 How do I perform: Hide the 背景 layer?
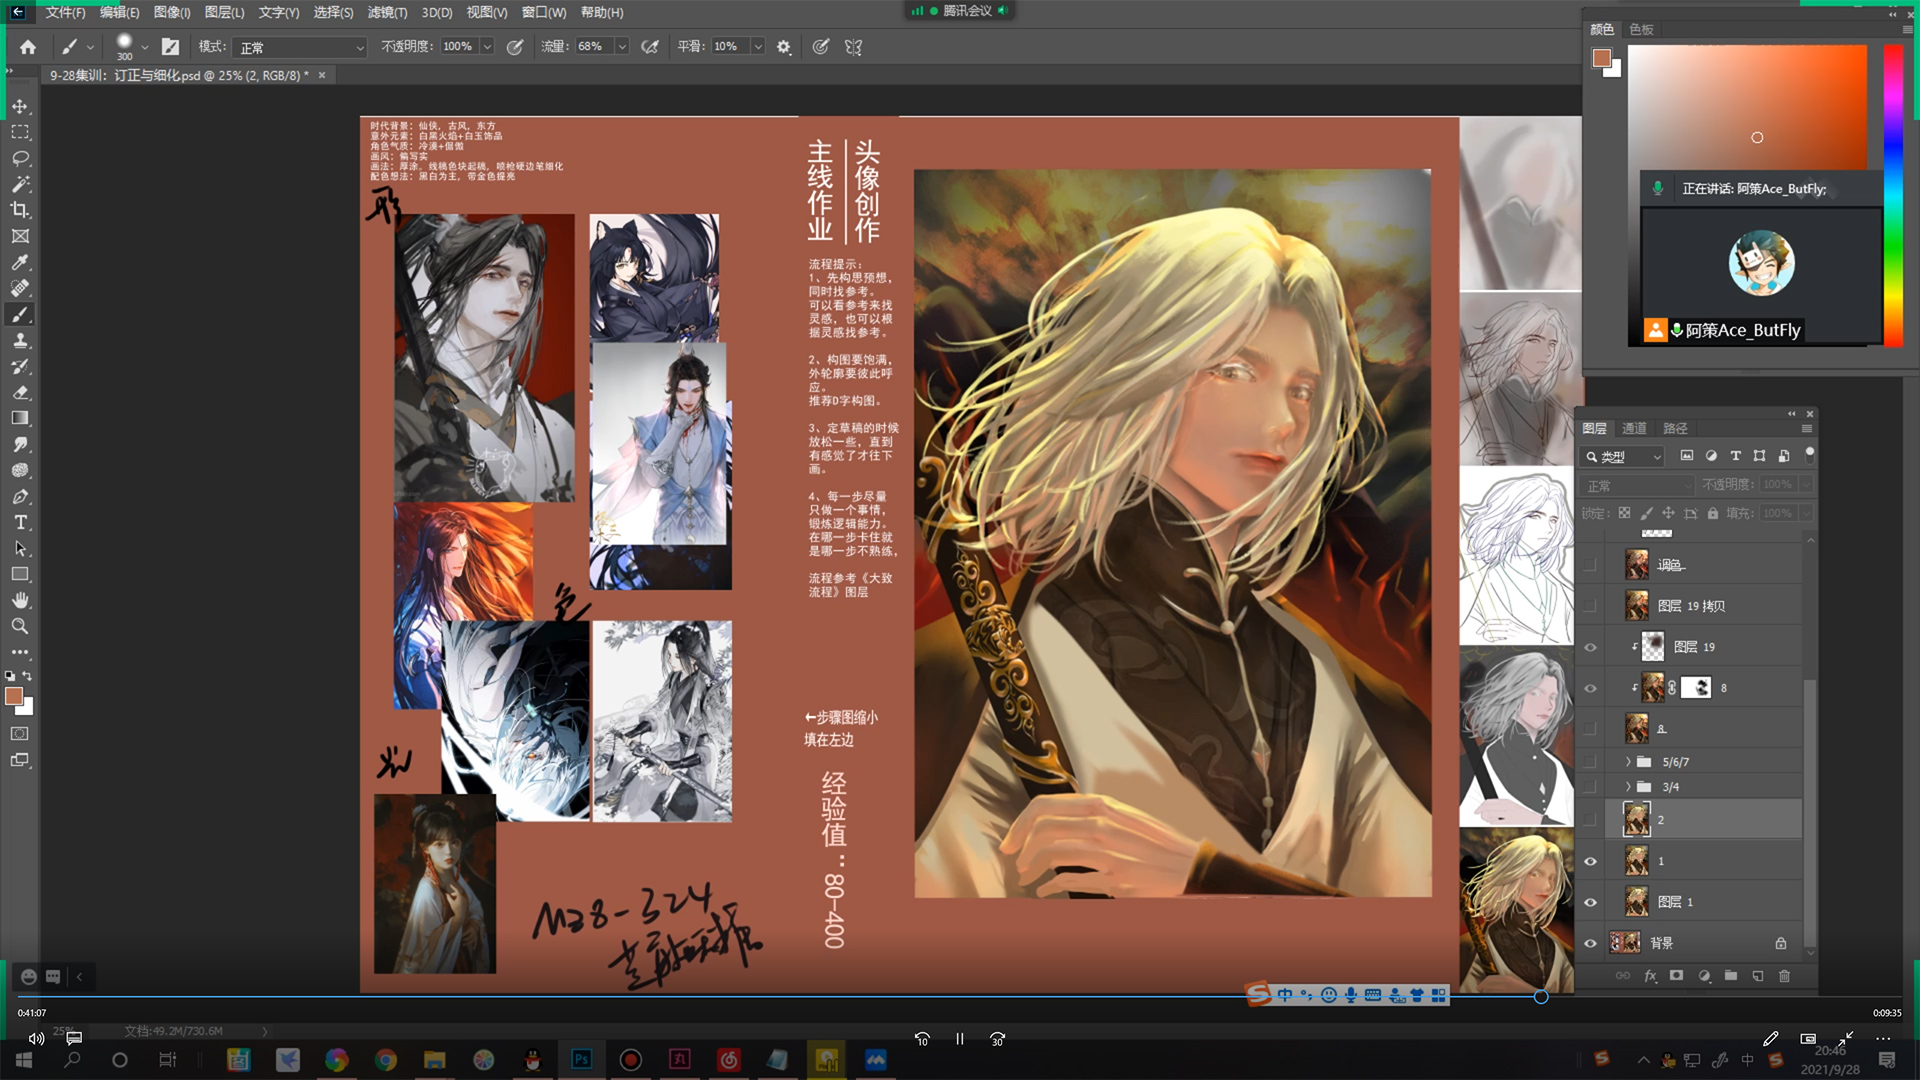[x=1590, y=943]
